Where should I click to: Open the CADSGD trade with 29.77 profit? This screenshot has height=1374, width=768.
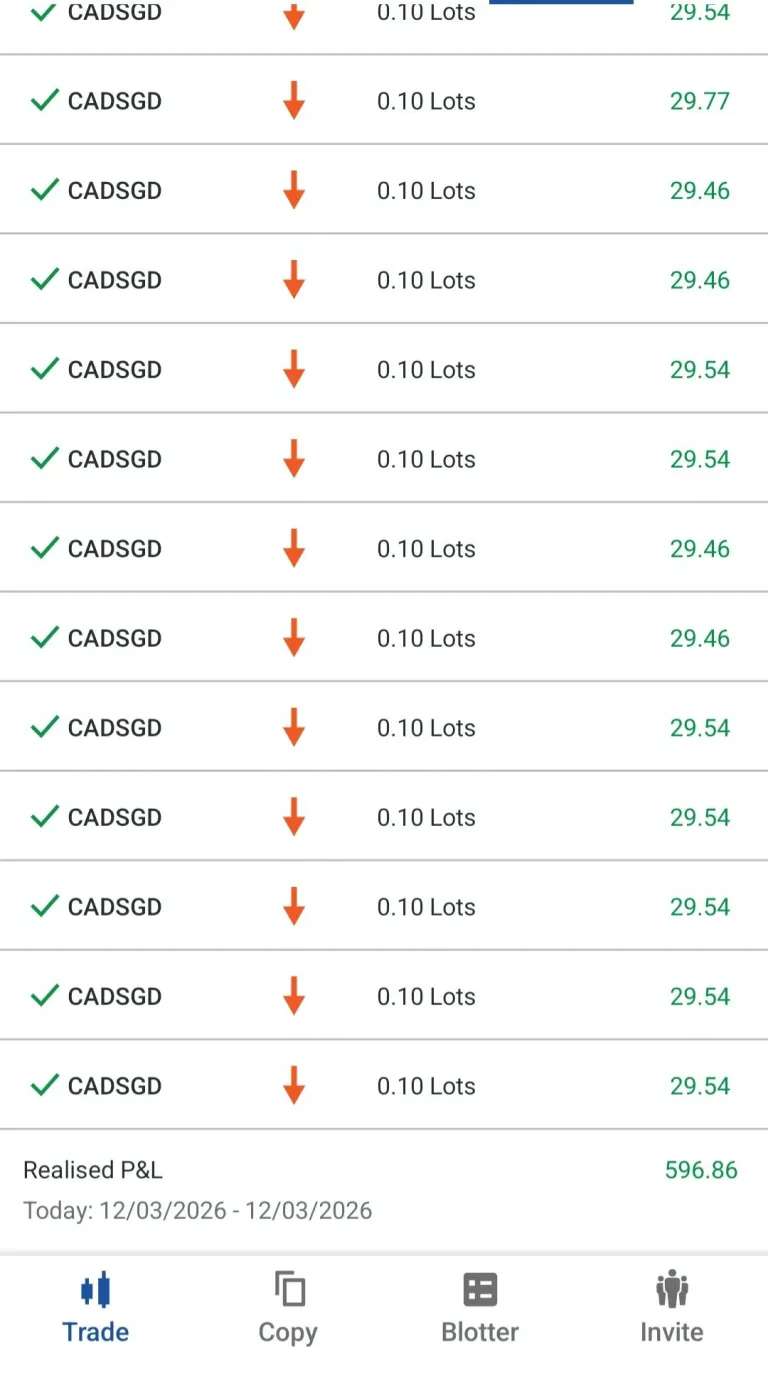[114, 101]
